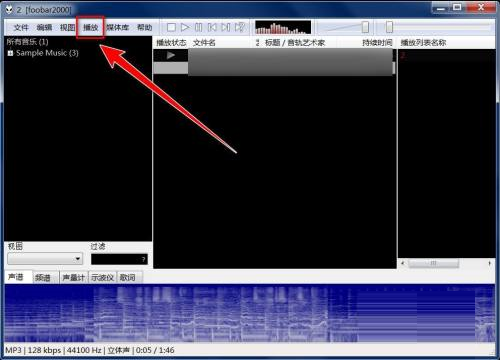Click the playlist panel horizontal scrollbar thumb

[x=433, y=263]
